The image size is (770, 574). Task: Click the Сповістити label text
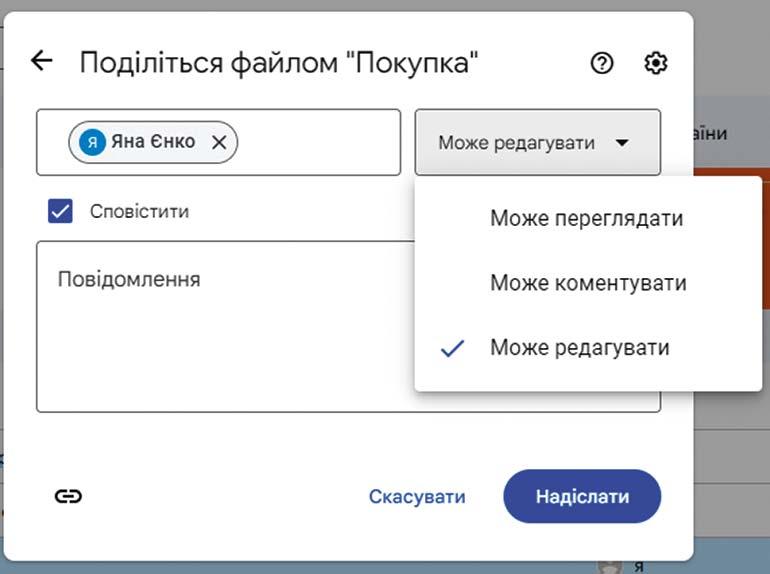pos(139,211)
